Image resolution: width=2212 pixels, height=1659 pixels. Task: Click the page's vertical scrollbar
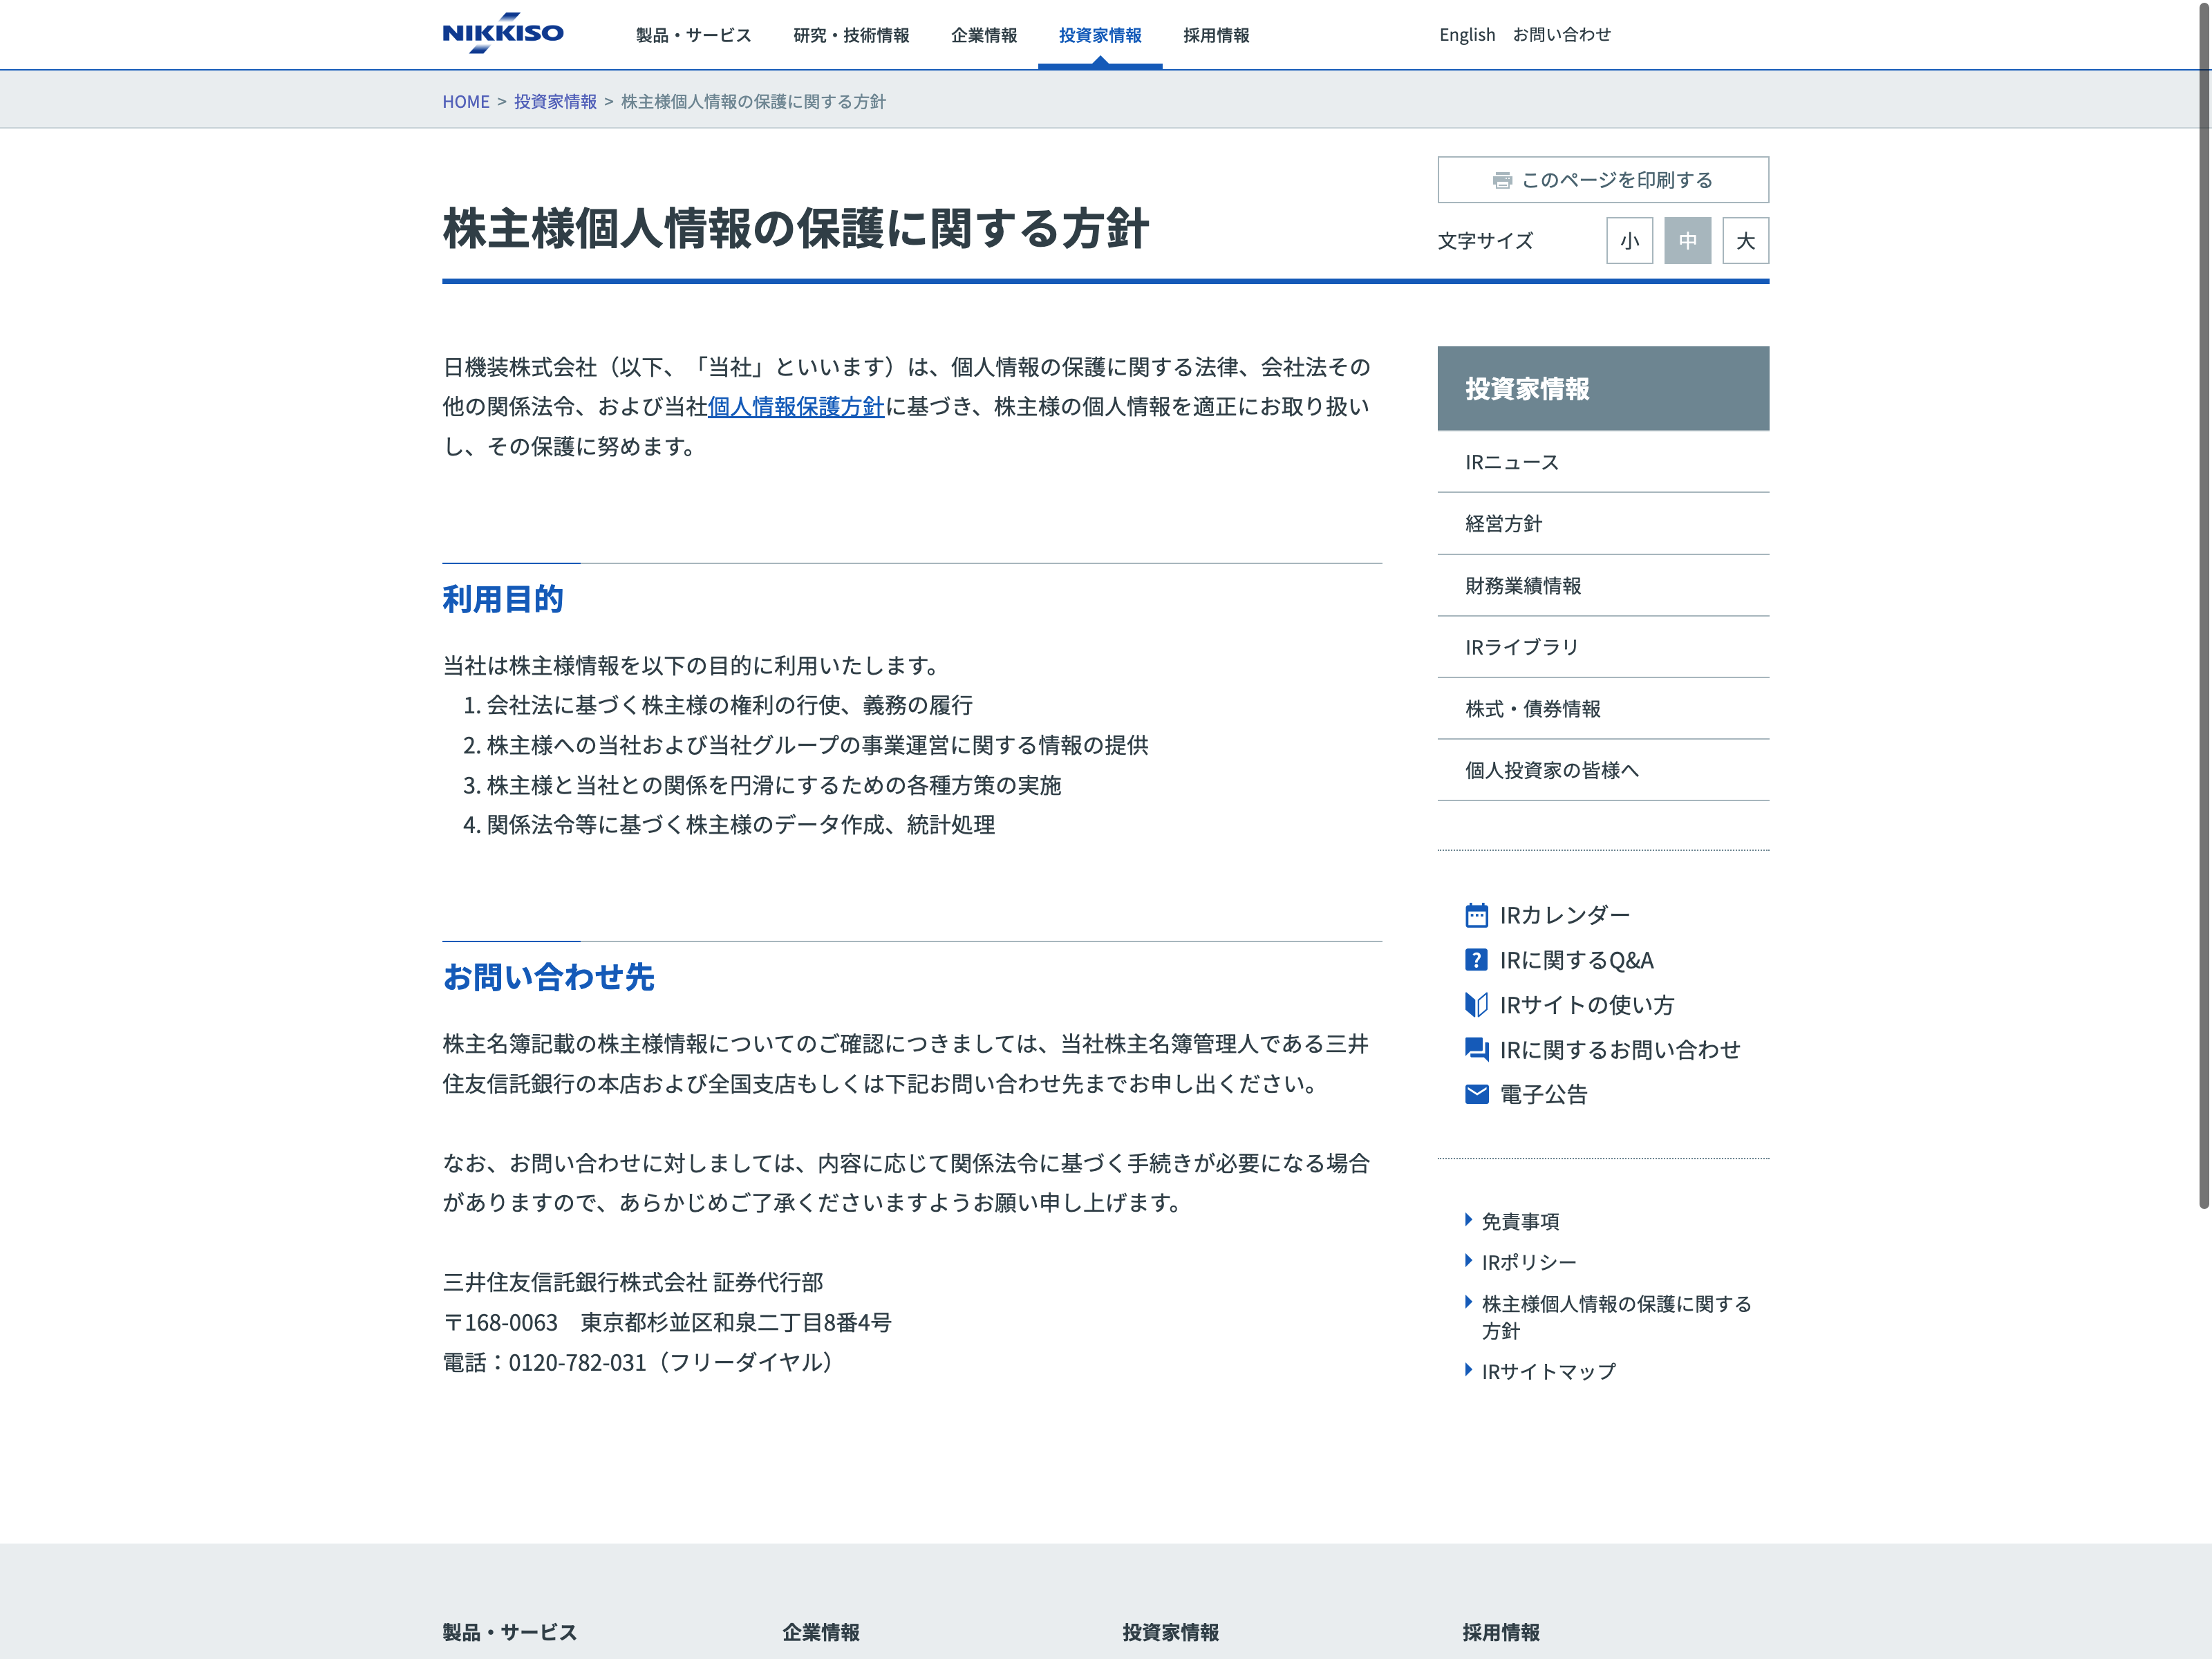click(x=2203, y=600)
